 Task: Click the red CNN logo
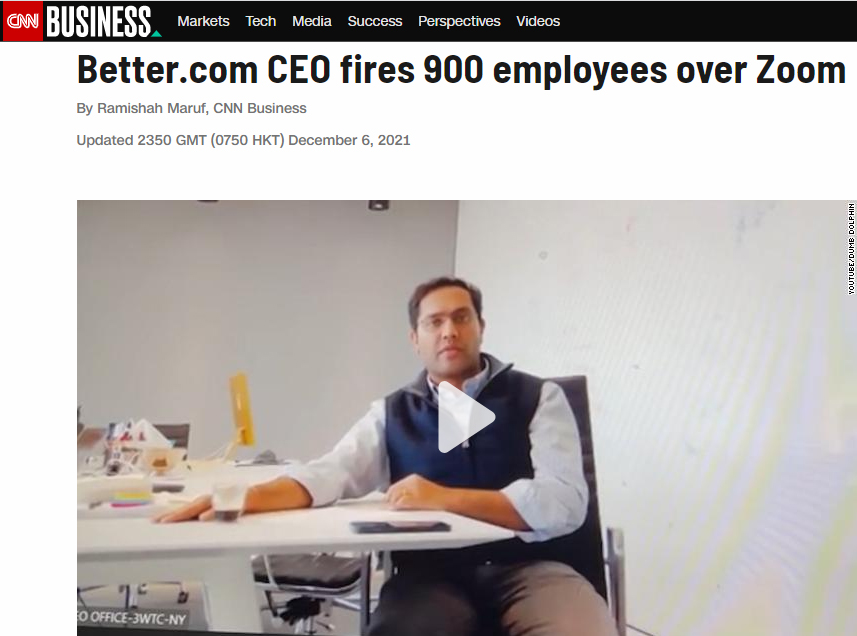23,21
